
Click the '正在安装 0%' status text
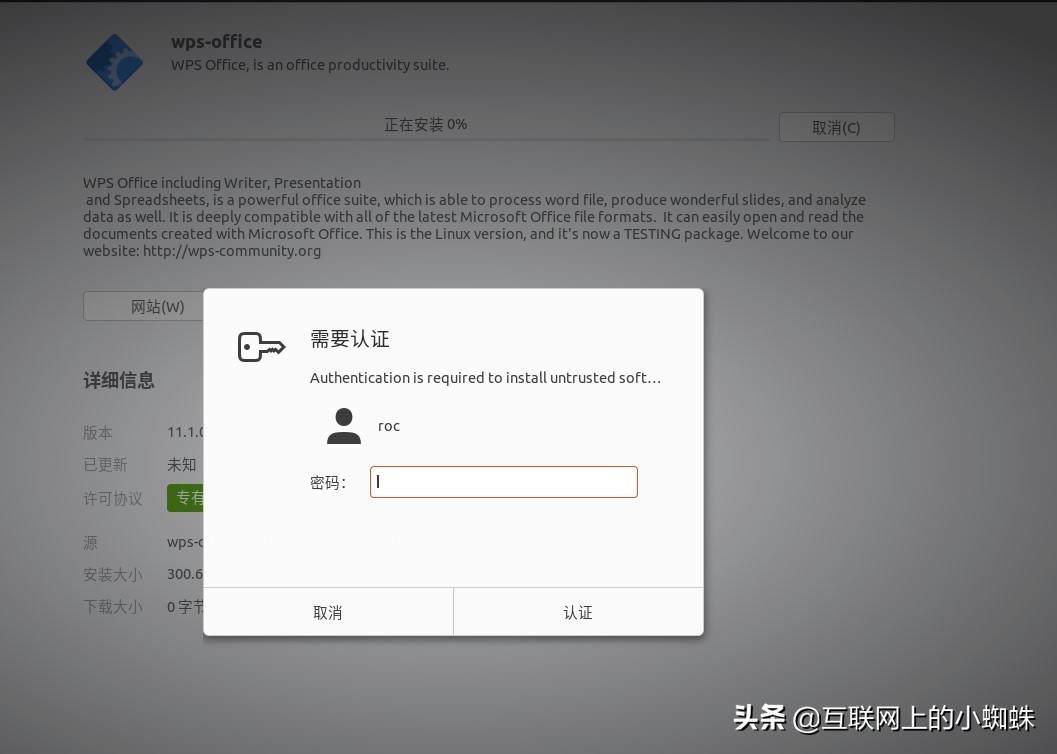click(425, 125)
